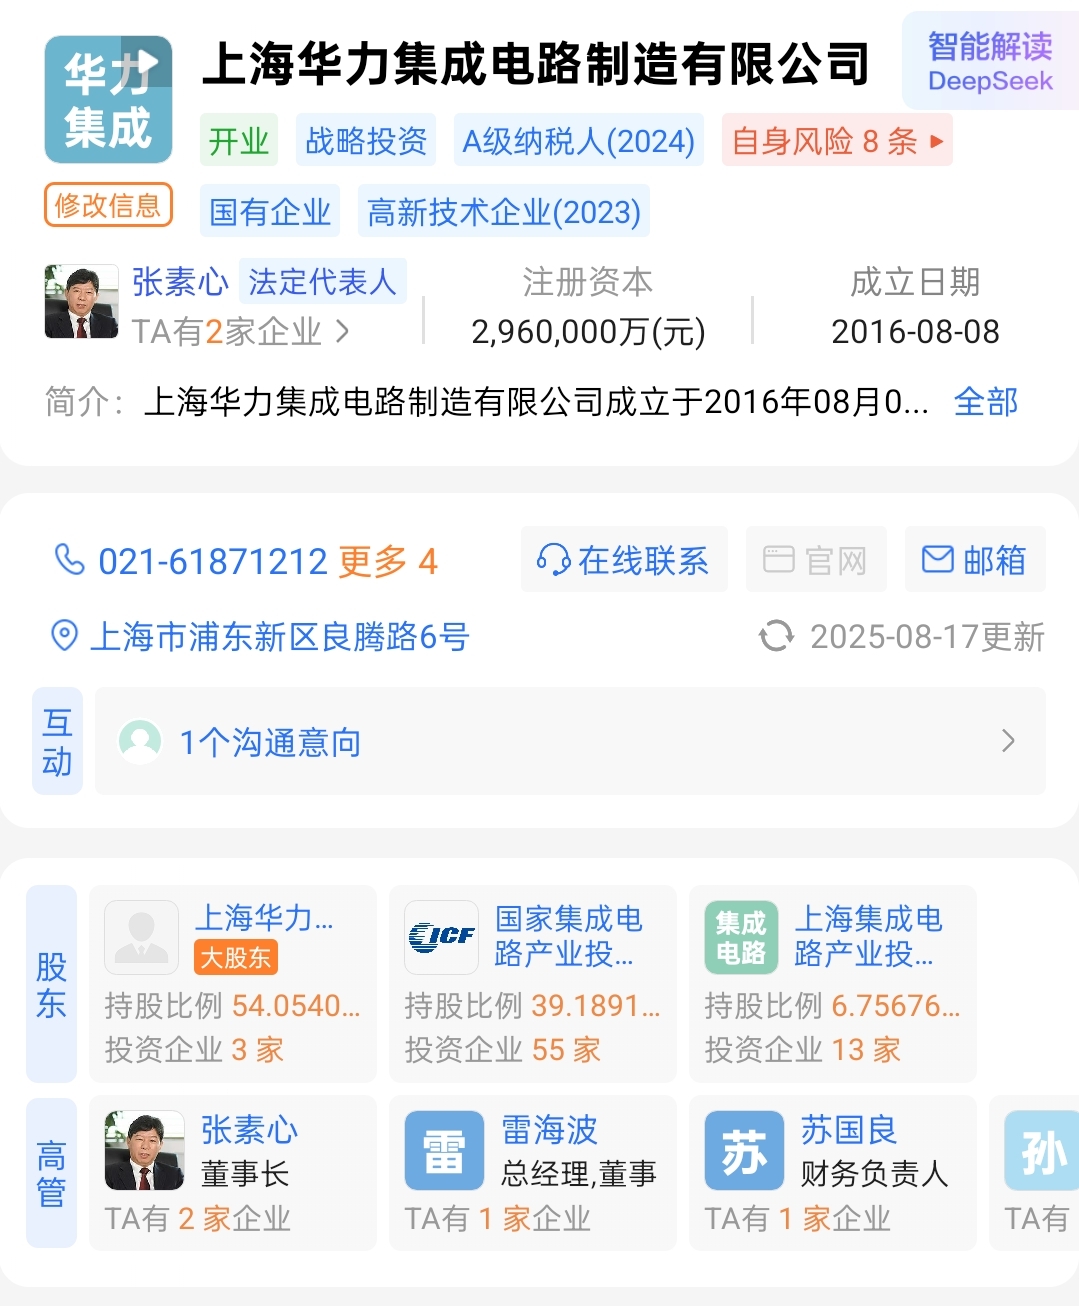Tap 2025-08-17更新 update text
The height and width of the screenshot is (1306, 1079).
(x=927, y=636)
